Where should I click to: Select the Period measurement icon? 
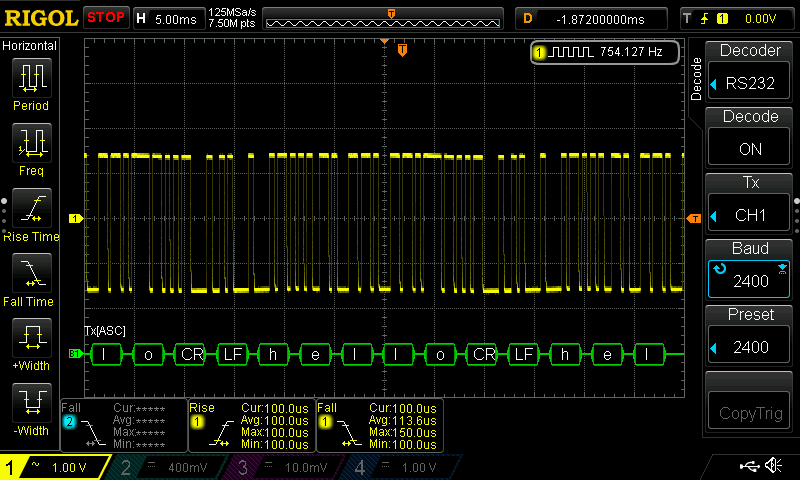[x=32, y=78]
